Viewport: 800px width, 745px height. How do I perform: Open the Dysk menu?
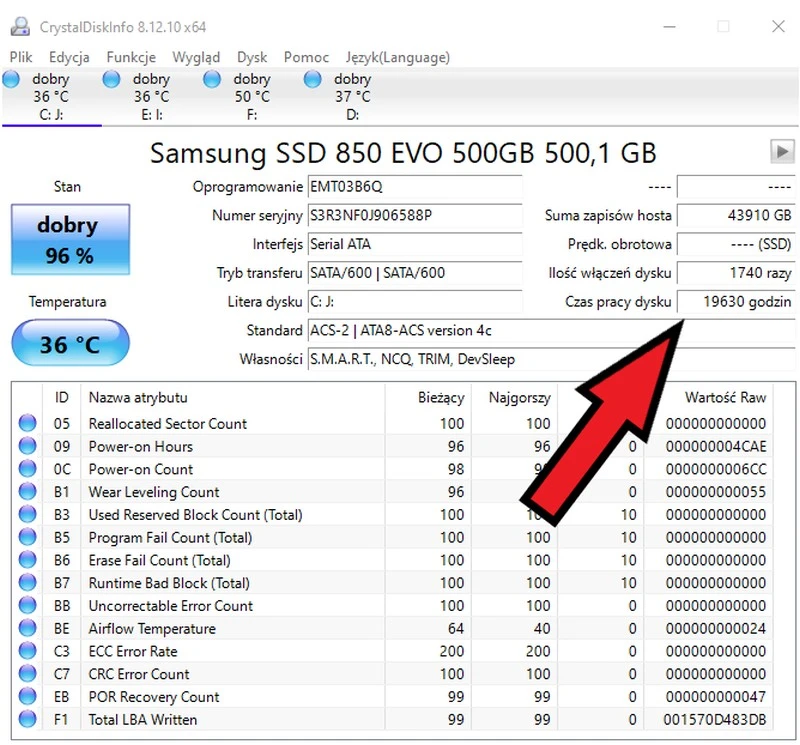point(252,58)
